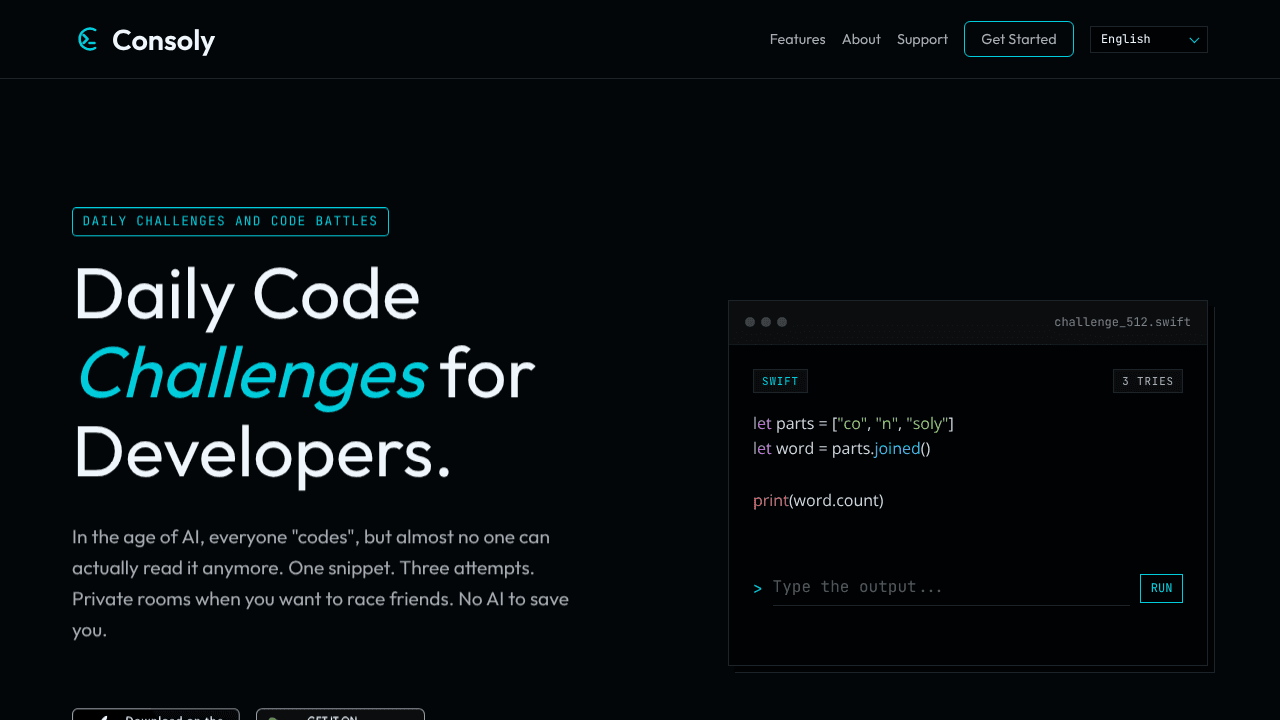This screenshot has height=720, width=1280.
Task: Click the code line let parts array
Action: point(853,423)
